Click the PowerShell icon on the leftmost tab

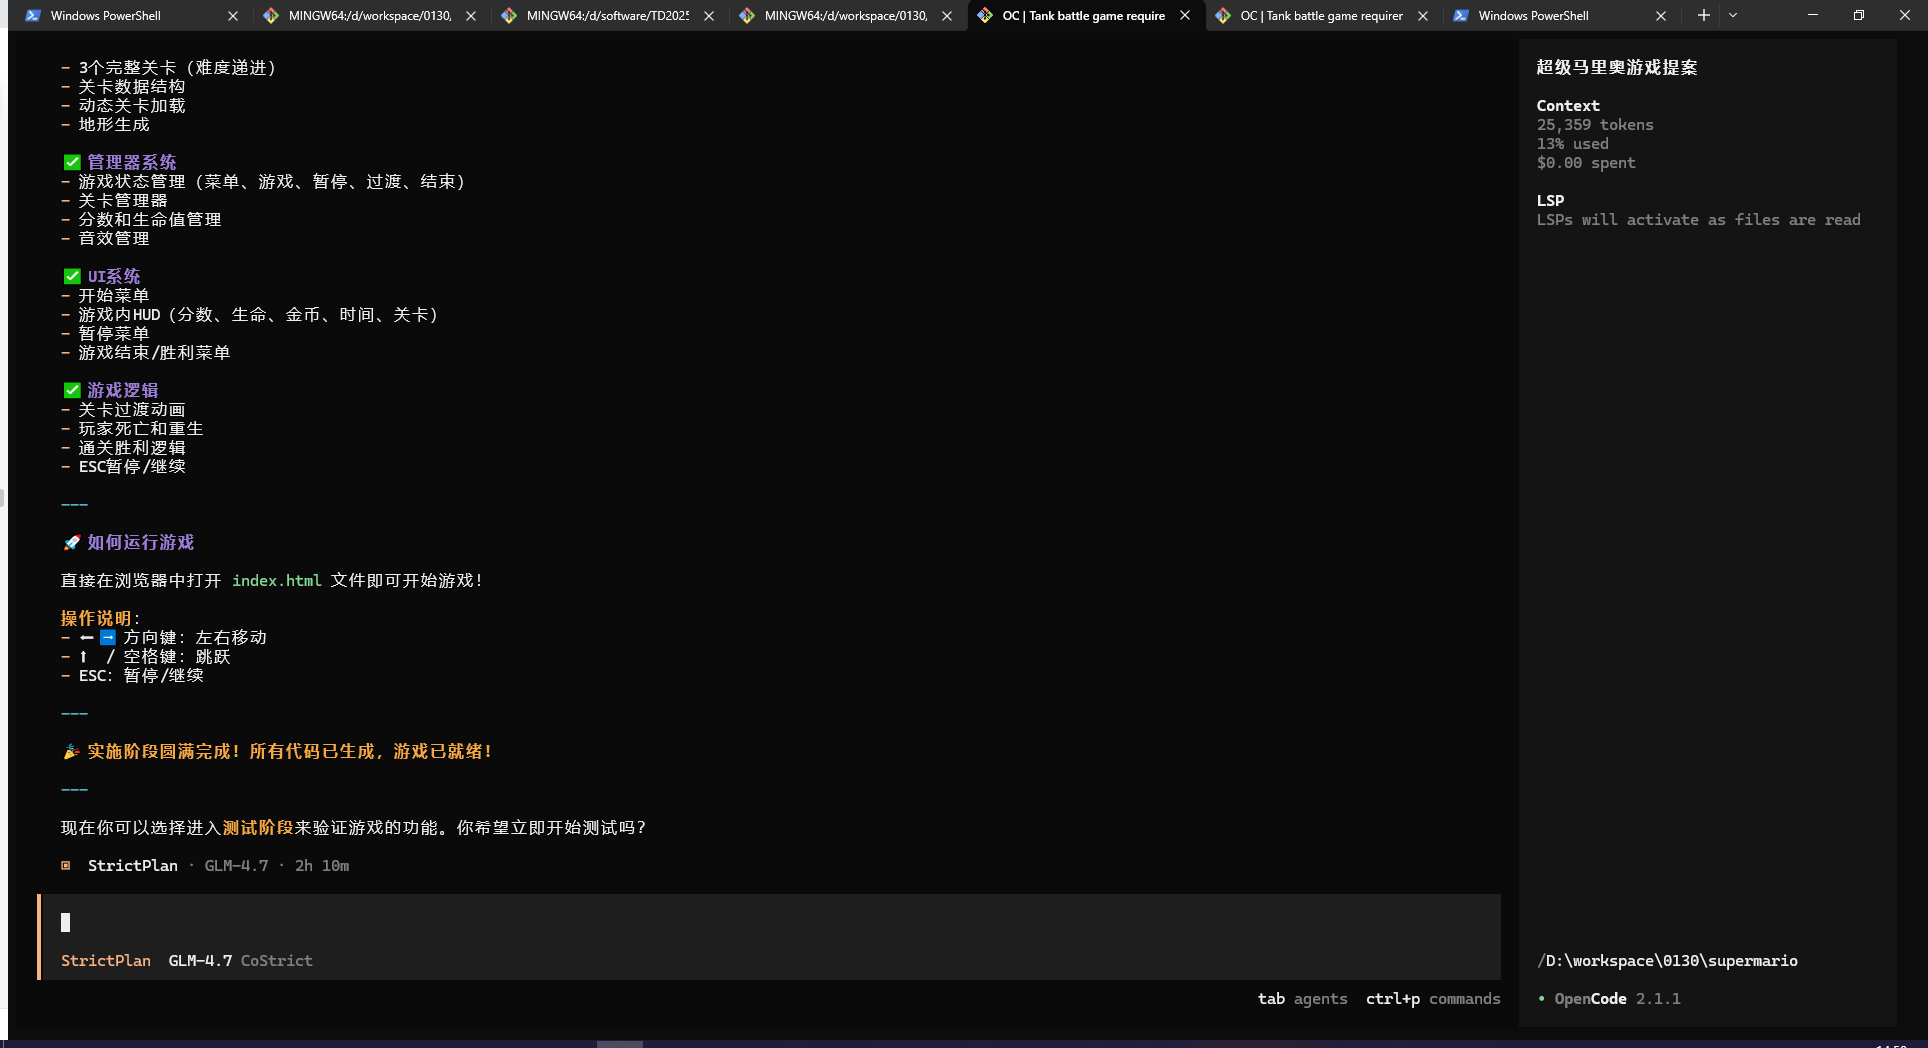[33, 16]
